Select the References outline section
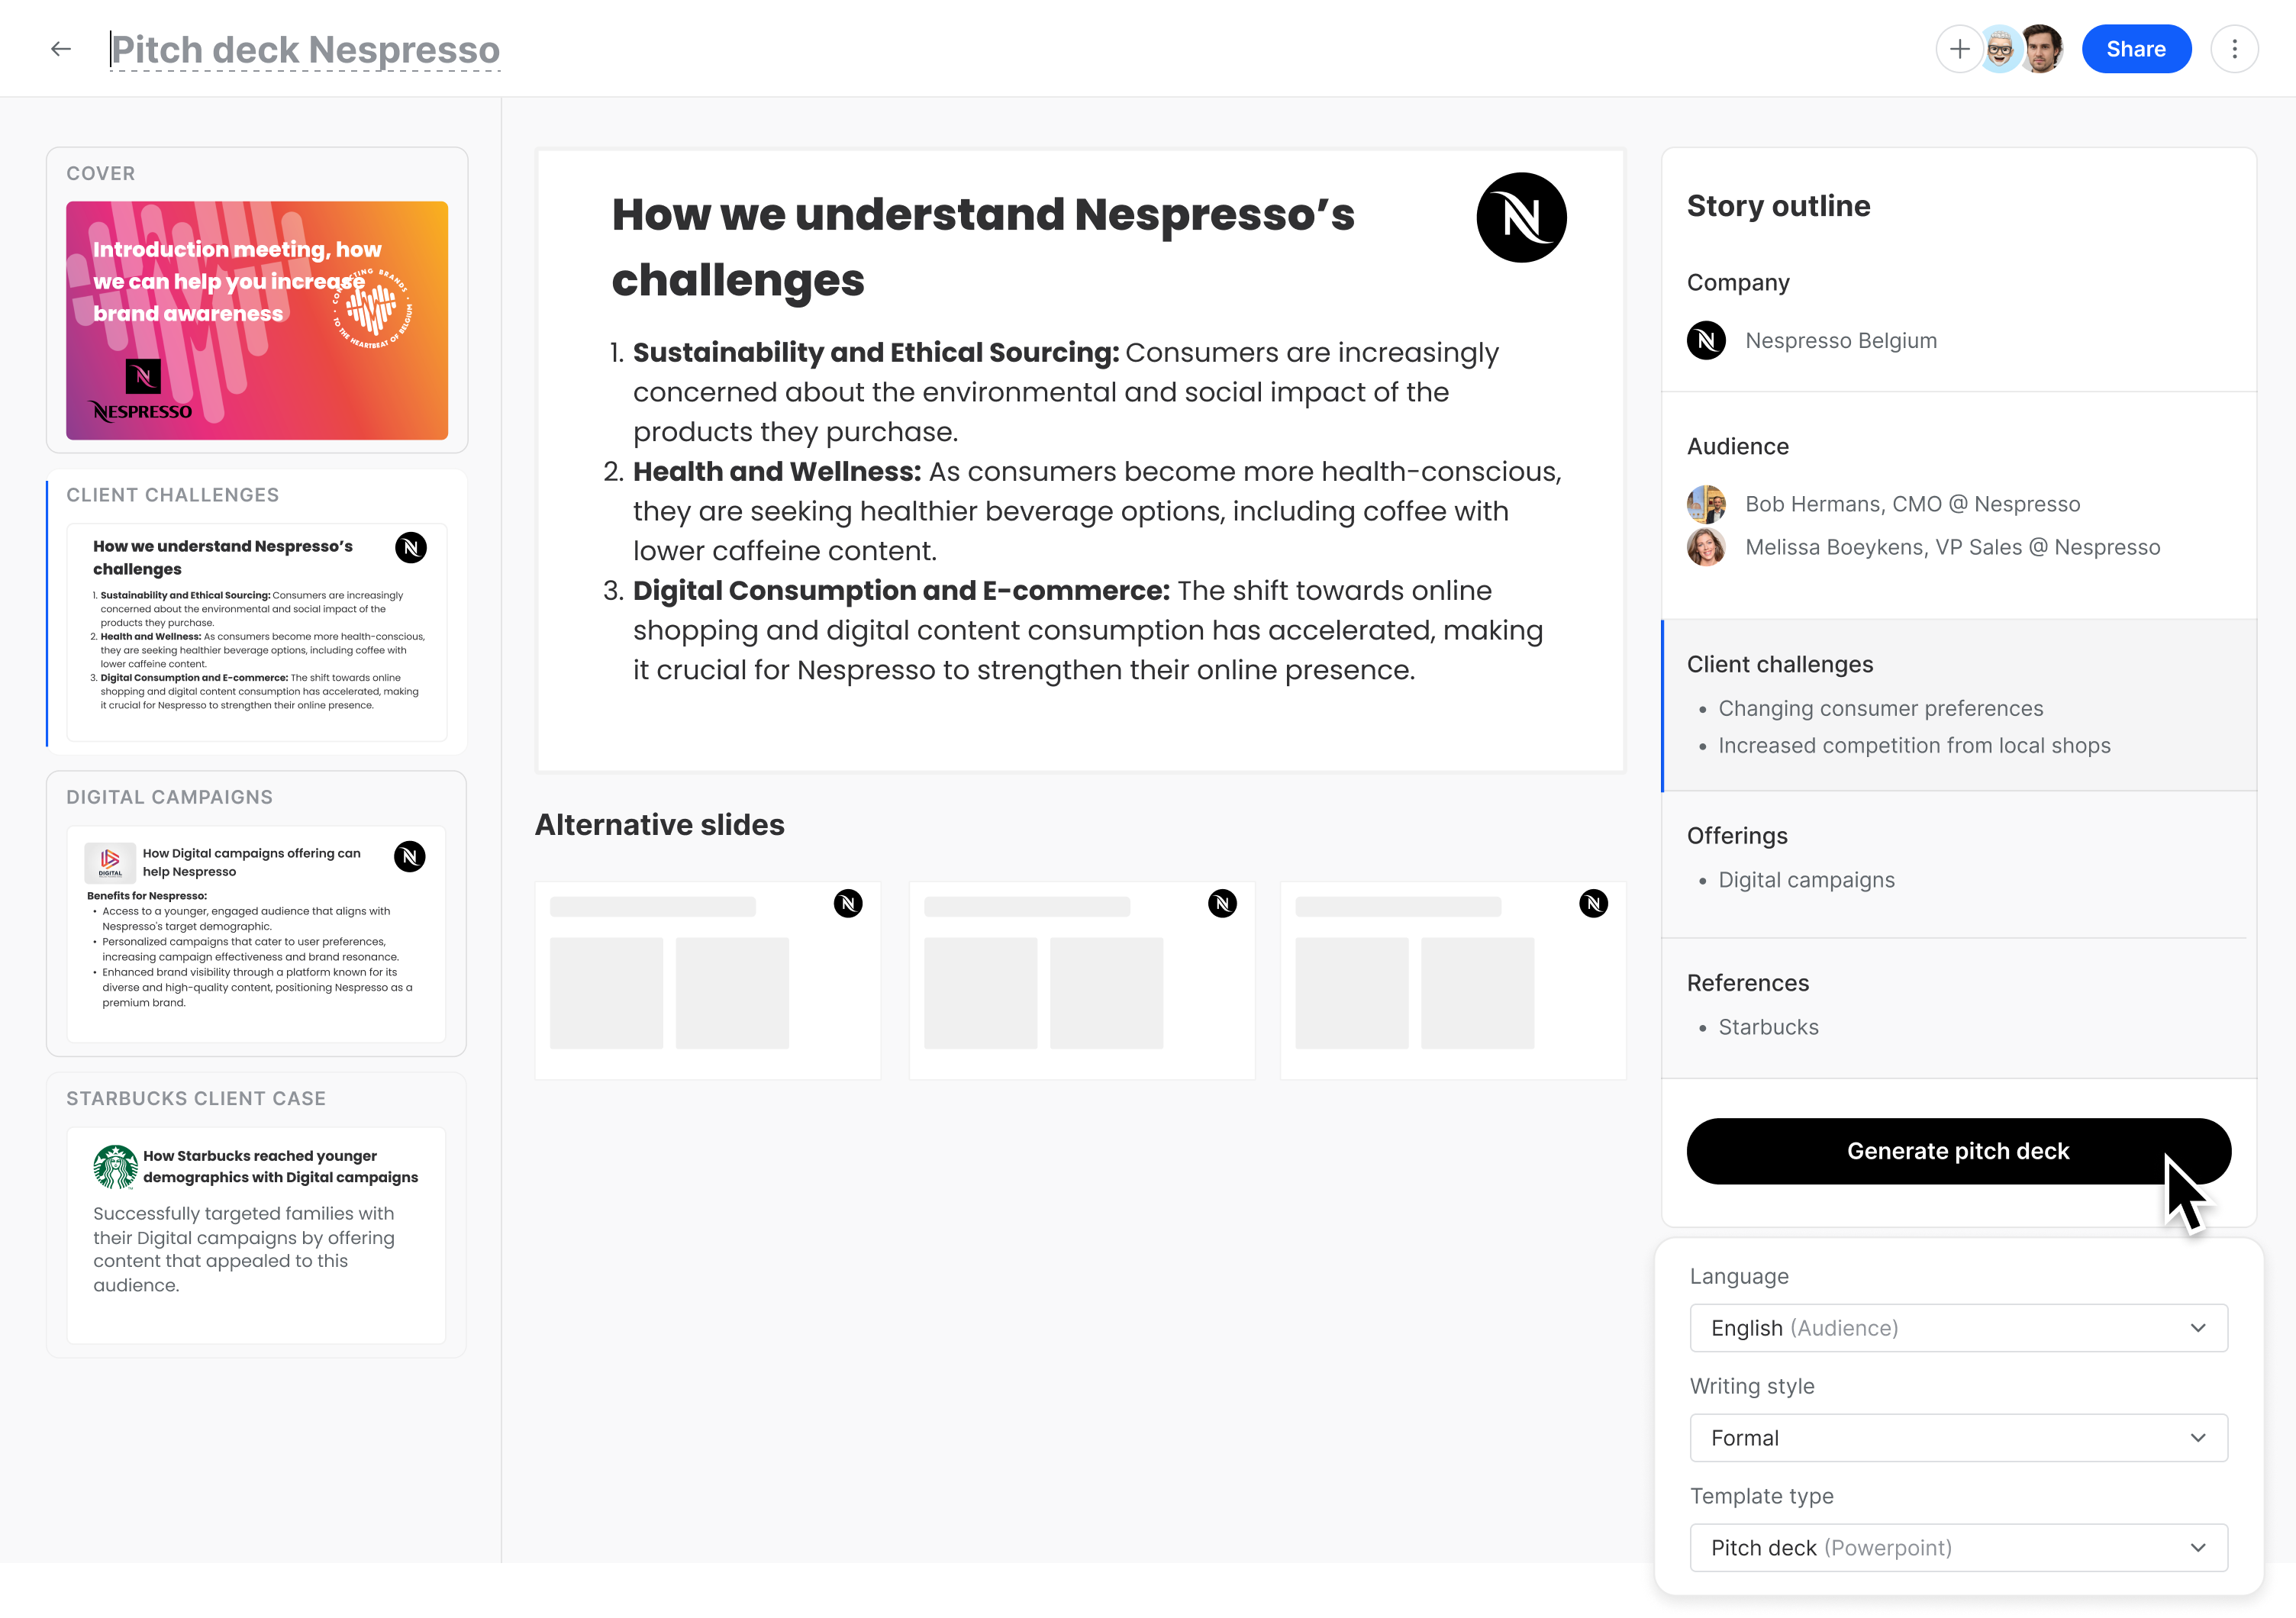 point(1959,1008)
